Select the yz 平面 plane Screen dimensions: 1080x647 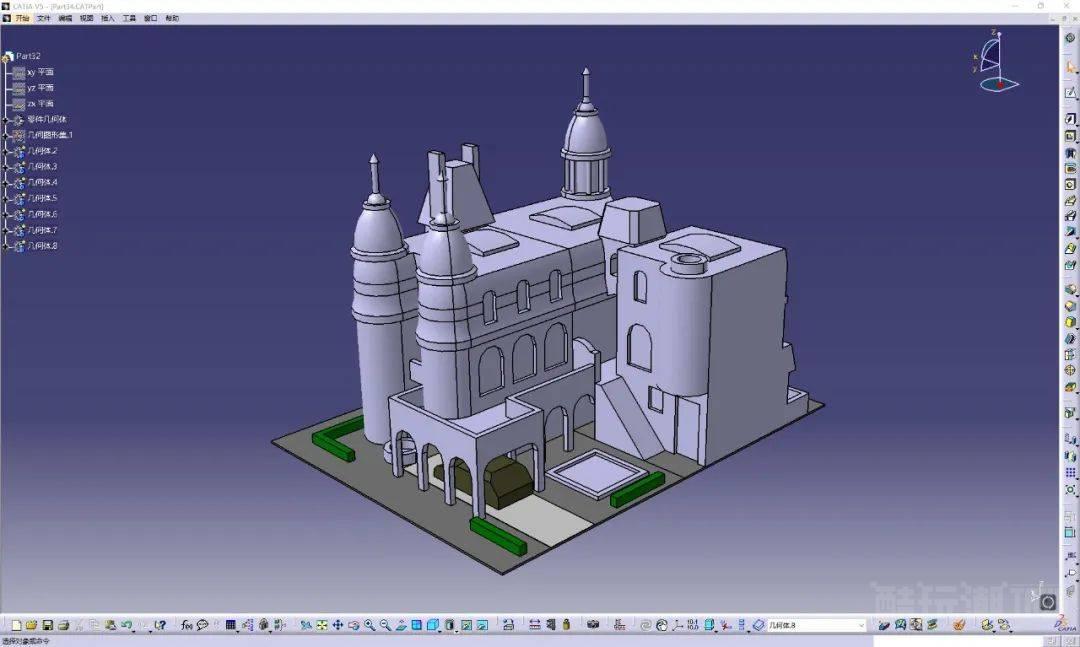pos(41,88)
